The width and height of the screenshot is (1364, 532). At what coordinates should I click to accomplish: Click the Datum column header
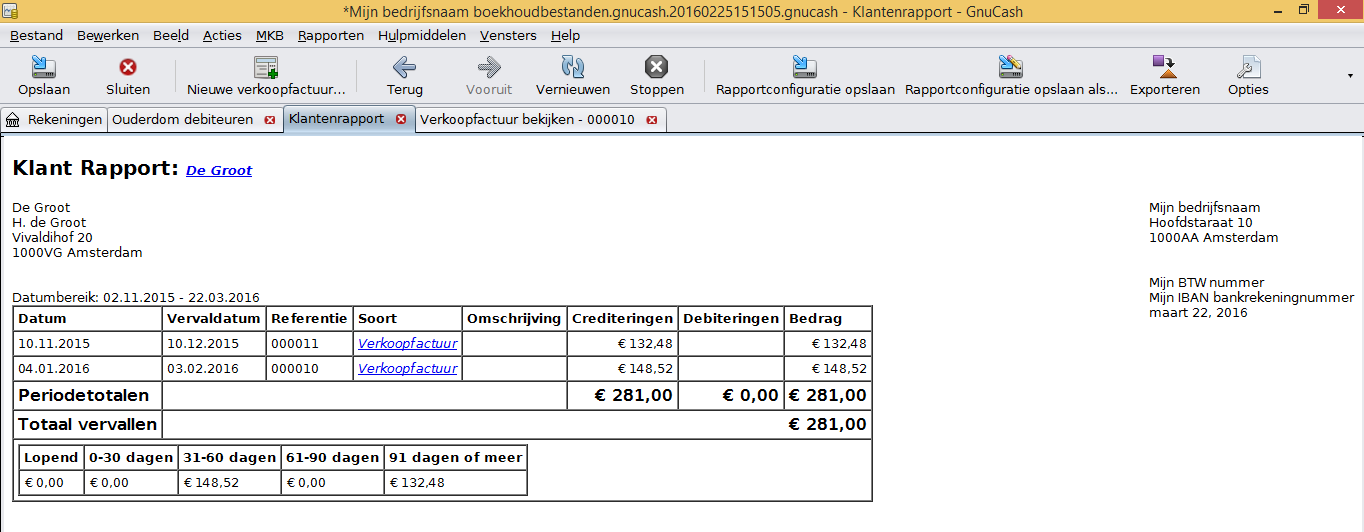coord(88,318)
